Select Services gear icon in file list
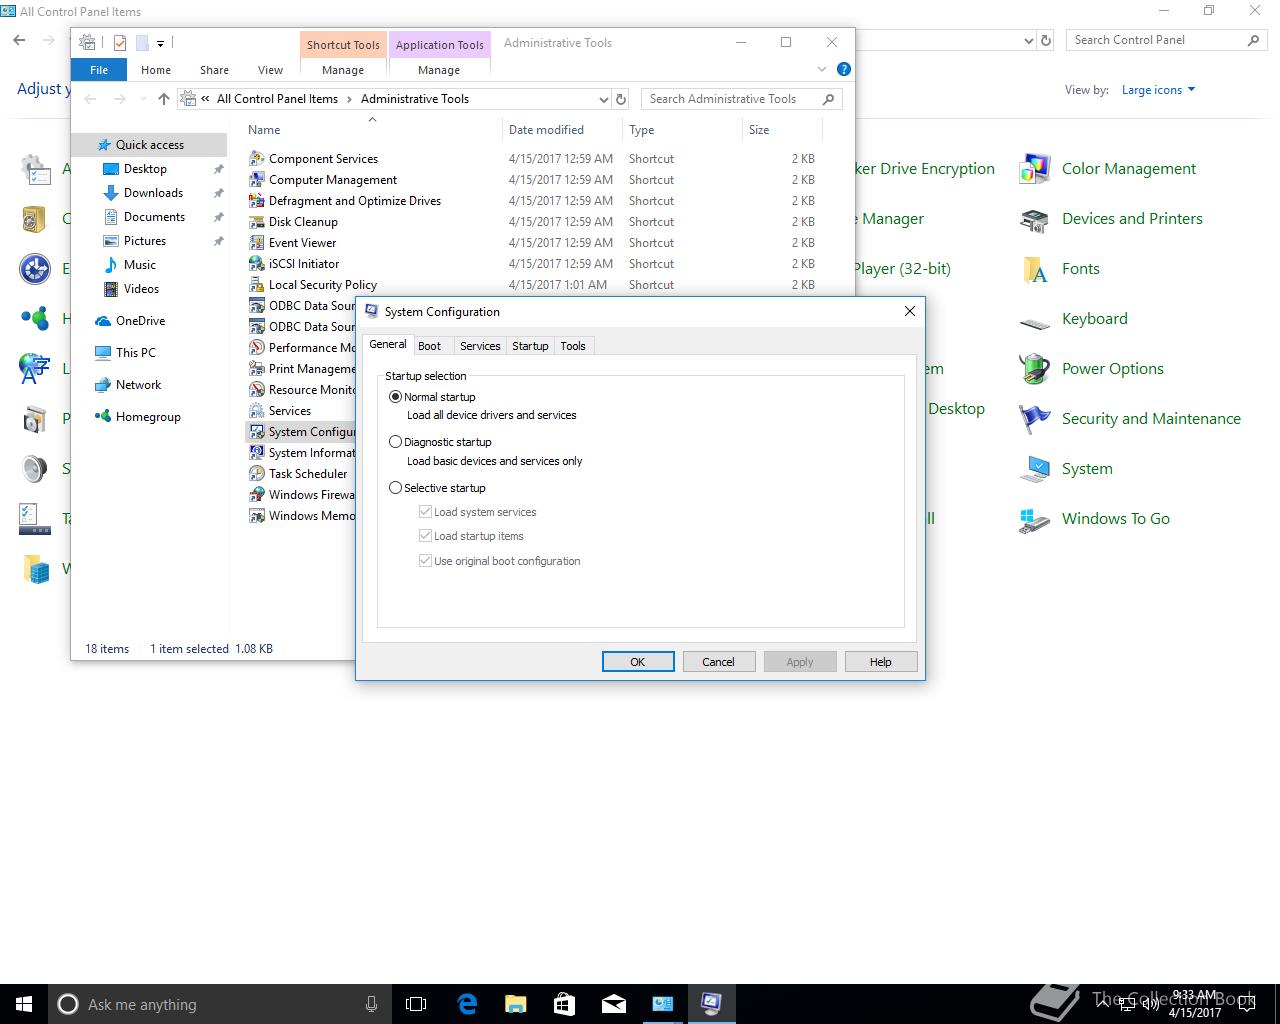 tap(257, 410)
